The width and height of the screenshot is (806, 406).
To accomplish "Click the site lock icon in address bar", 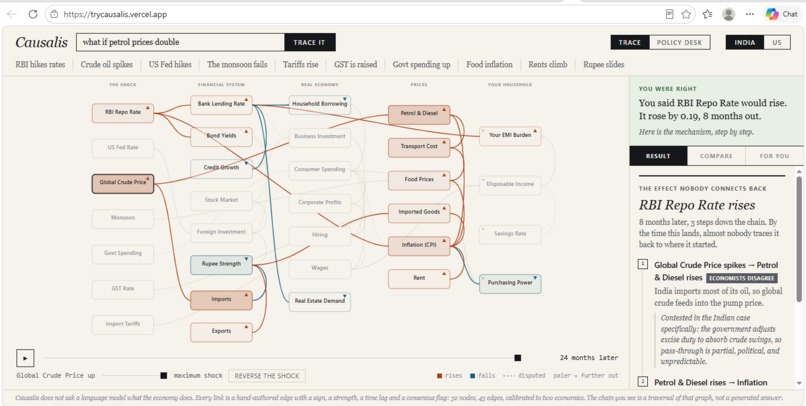I will click(55, 14).
